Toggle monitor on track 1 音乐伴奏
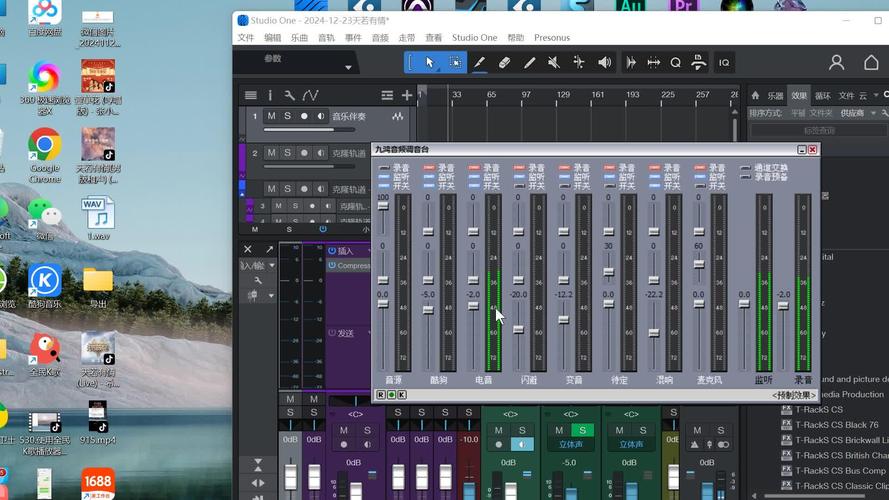The image size is (889, 500). 320,116
